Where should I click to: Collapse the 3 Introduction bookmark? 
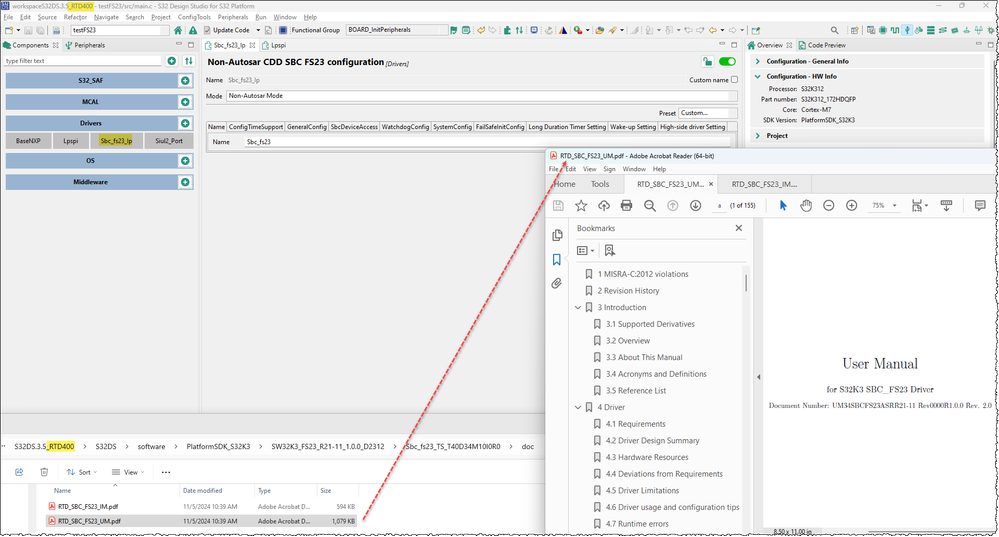tap(578, 308)
